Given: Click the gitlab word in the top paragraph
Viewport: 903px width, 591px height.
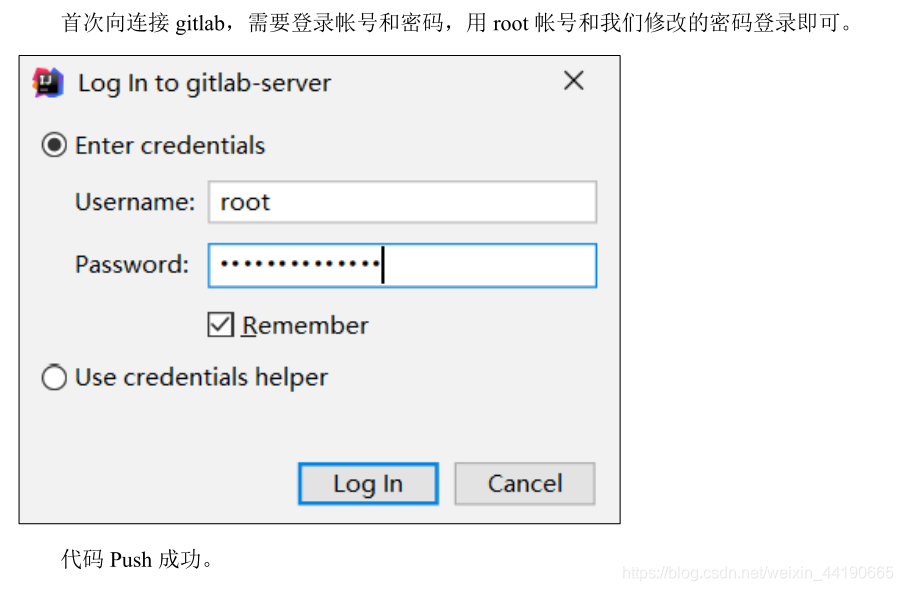Looking at the screenshot, I should [200, 24].
